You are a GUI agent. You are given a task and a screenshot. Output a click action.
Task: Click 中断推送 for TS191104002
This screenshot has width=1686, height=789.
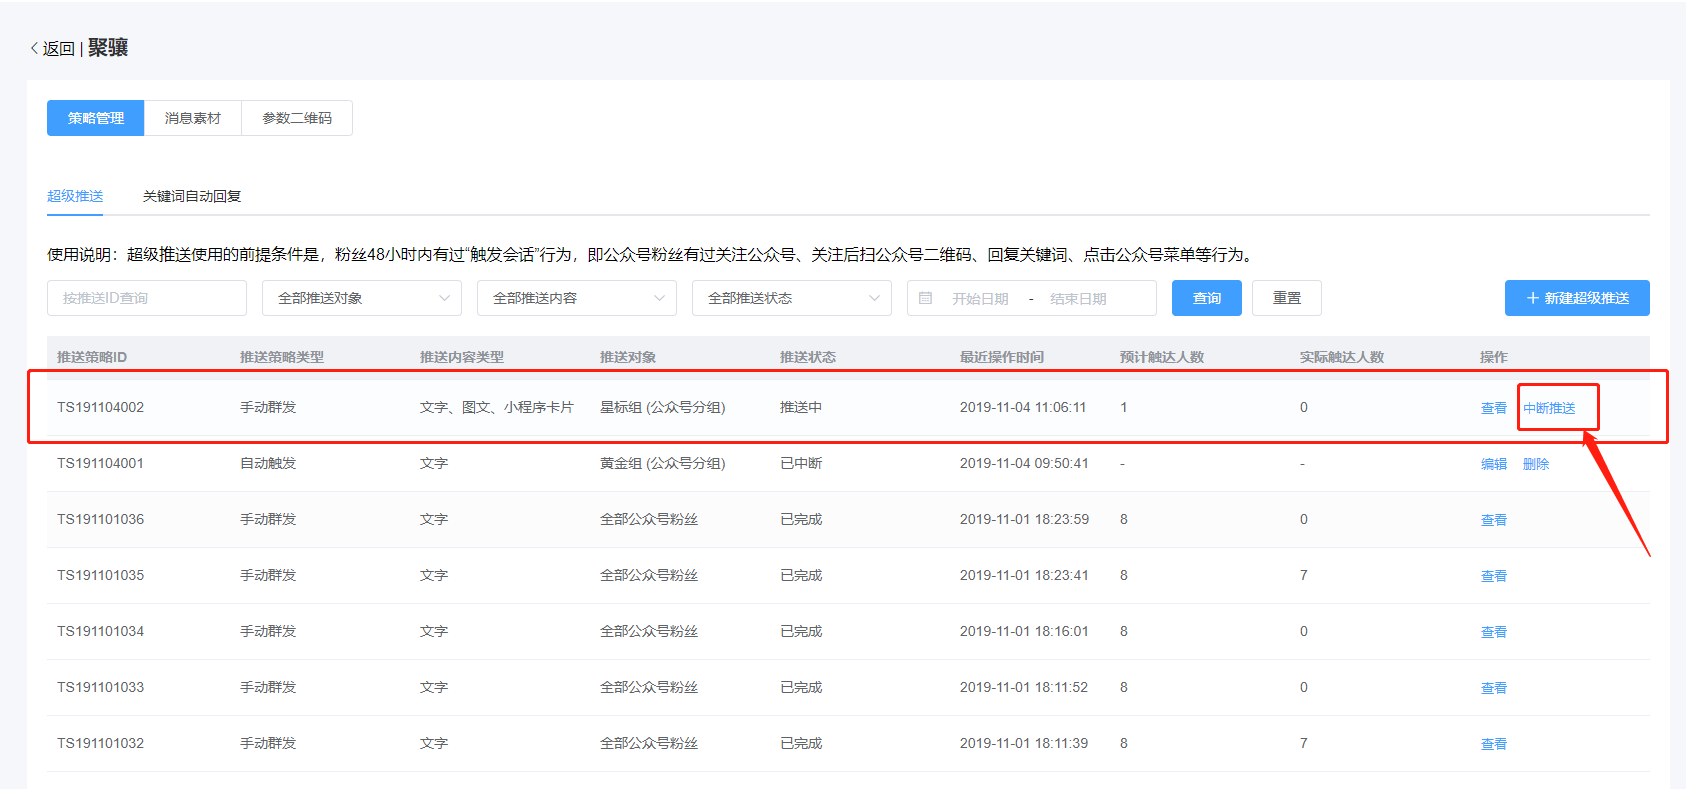(1549, 408)
